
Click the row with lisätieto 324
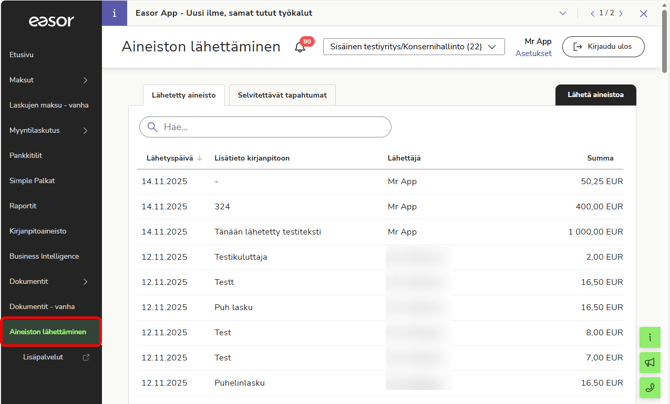pyautogui.click(x=380, y=207)
